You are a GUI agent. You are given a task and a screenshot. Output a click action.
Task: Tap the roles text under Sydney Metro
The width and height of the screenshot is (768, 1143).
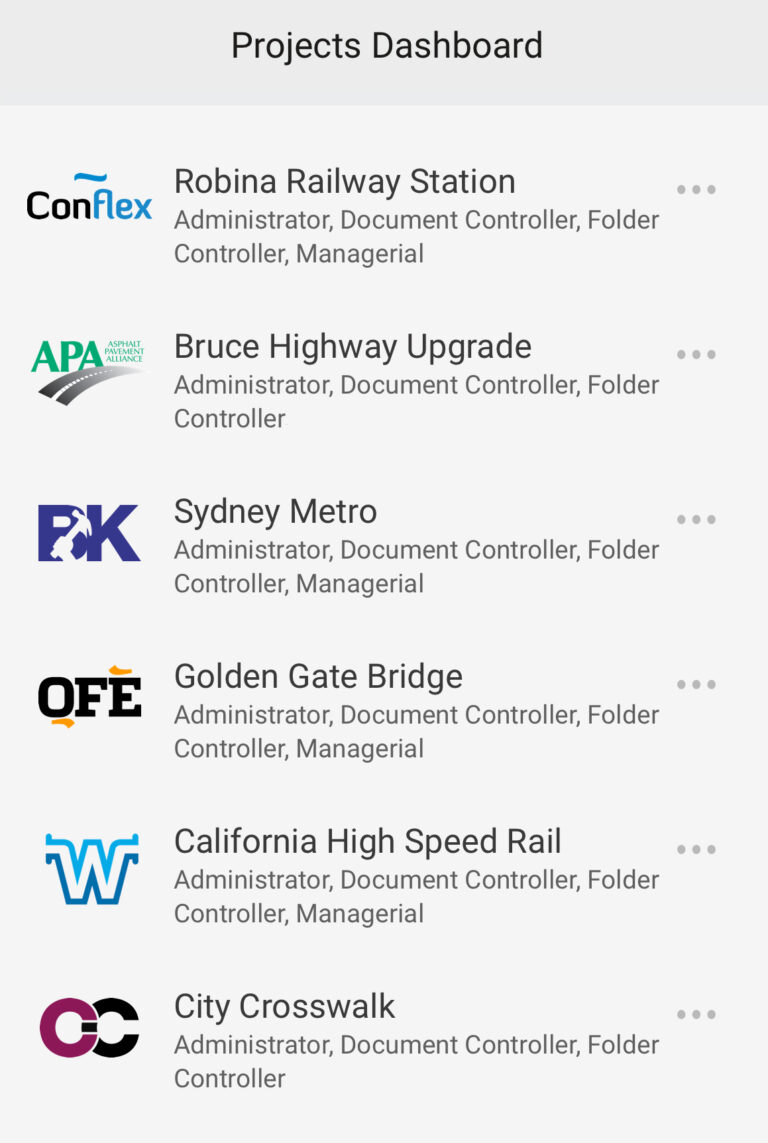click(x=416, y=566)
